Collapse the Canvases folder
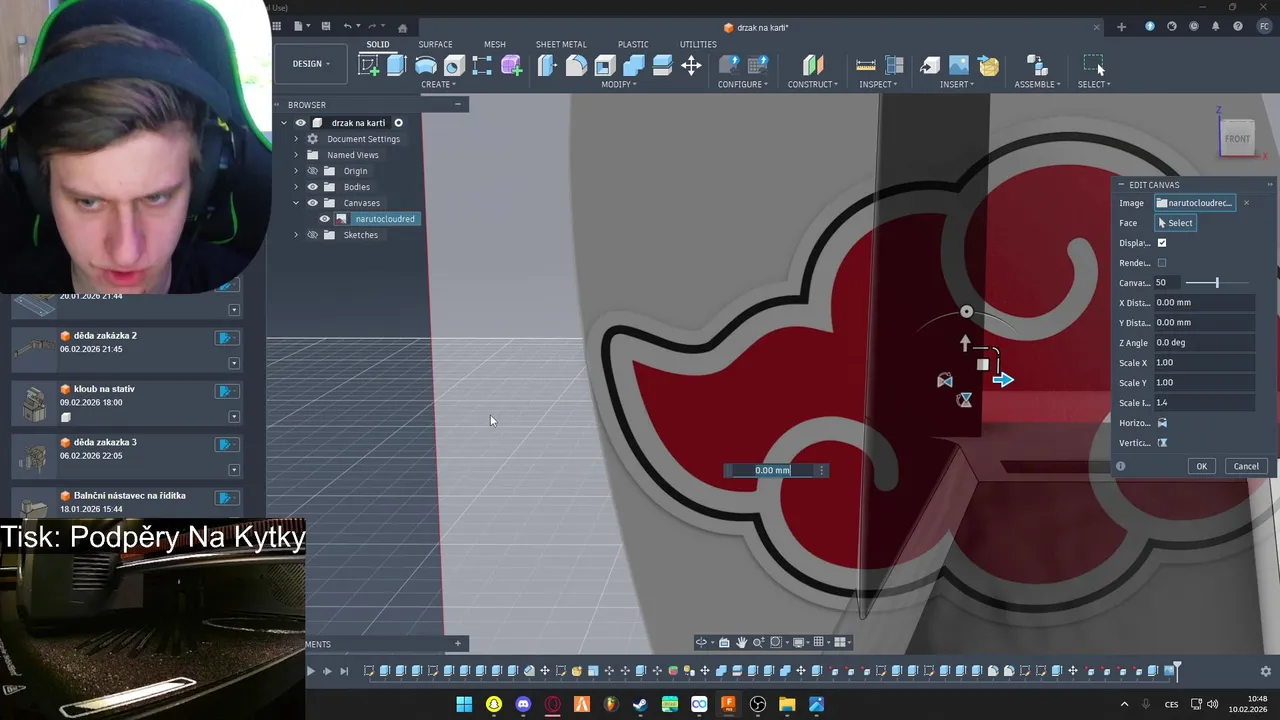Image resolution: width=1280 pixels, height=720 pixels. pyautogui.click(x=296, y=203)
